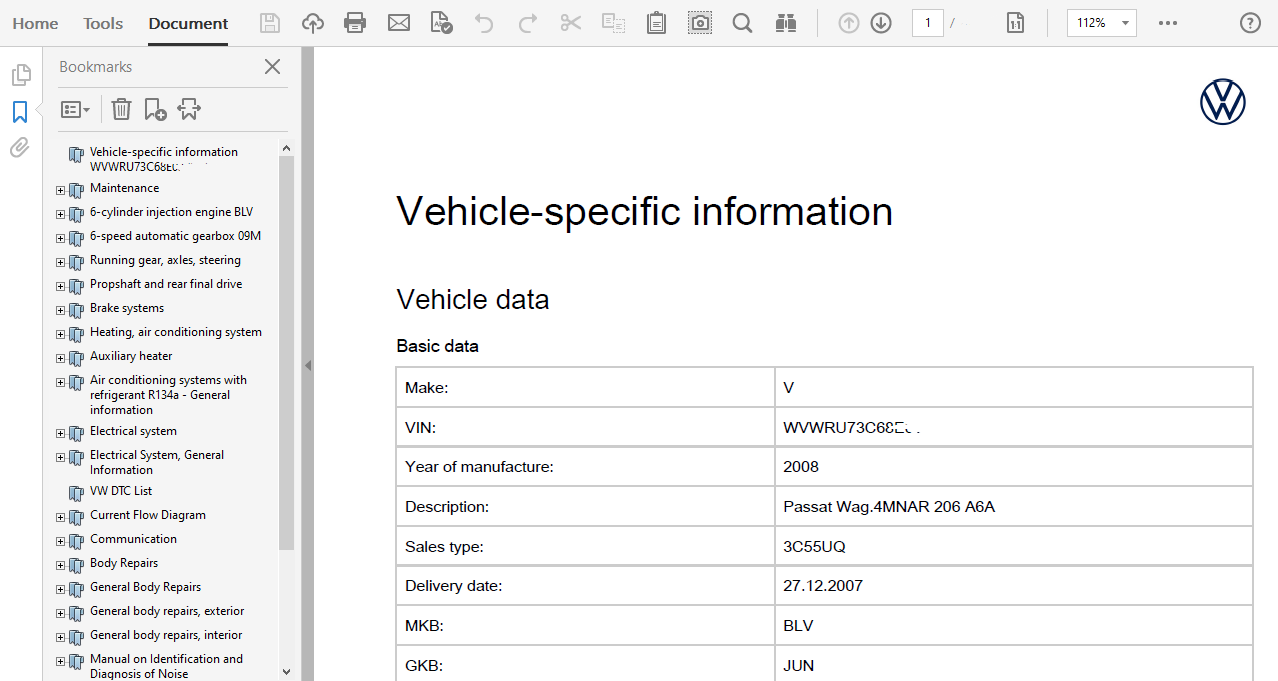The width and height of the screenshot is (1278, 681).
Task: Expand the Maintenance bookmark
Action: click(x=59, y=189)
